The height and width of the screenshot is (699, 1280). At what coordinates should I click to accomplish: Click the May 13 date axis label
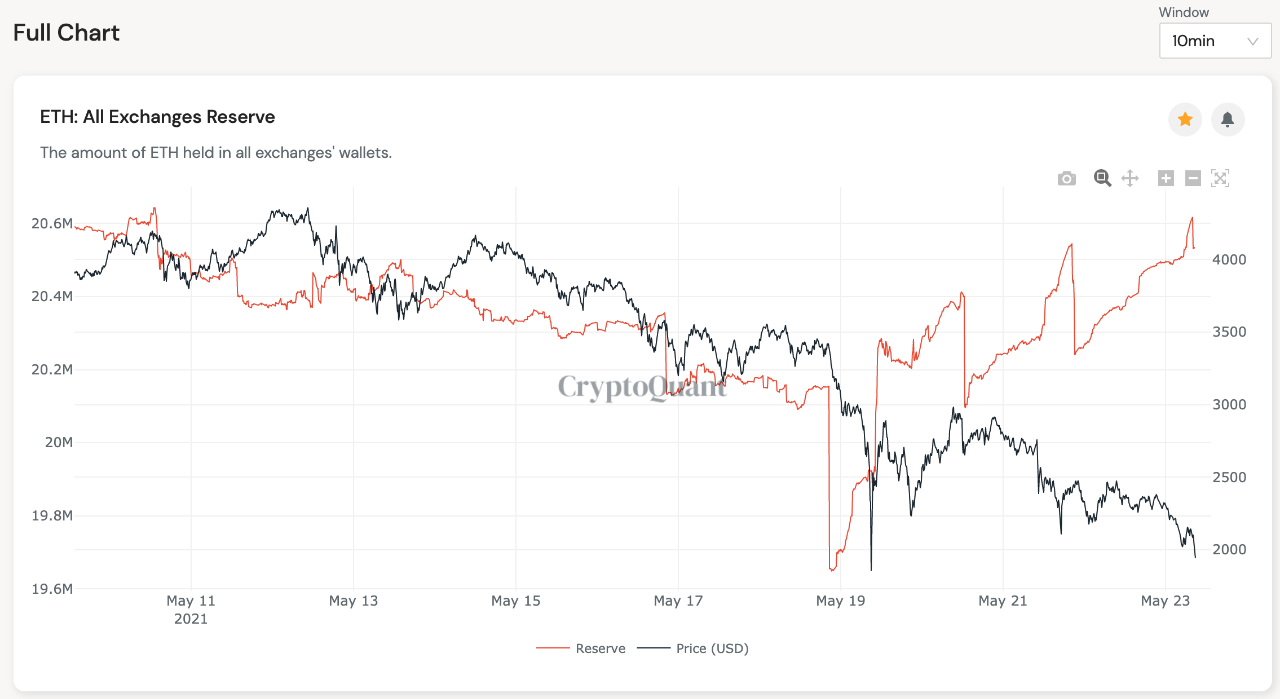(353, 601)
